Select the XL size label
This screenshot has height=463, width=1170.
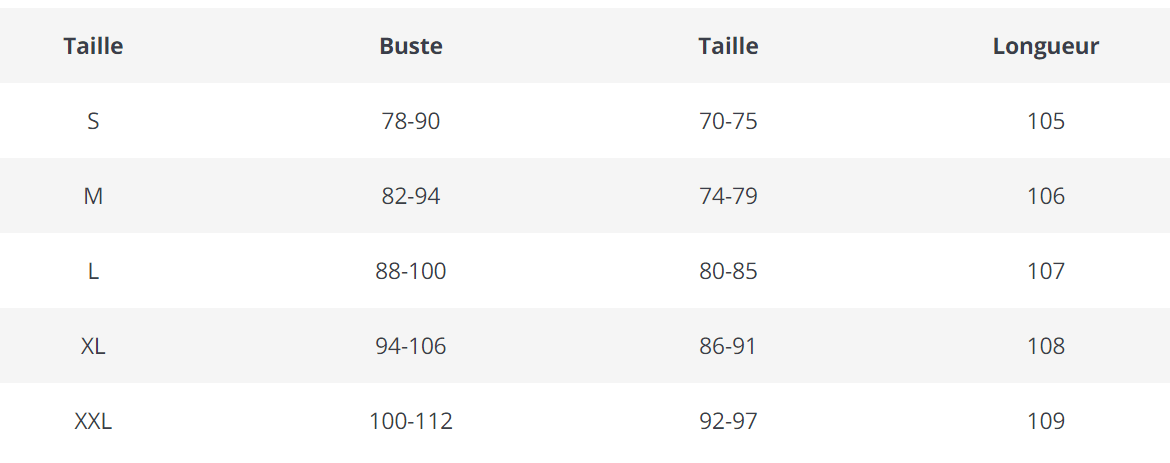[x=93, y=346]
